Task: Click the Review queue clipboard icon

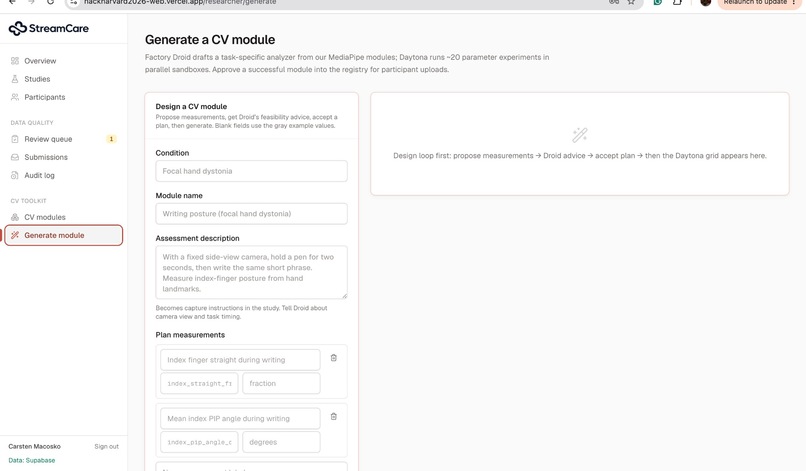Action: coord(15,139)
